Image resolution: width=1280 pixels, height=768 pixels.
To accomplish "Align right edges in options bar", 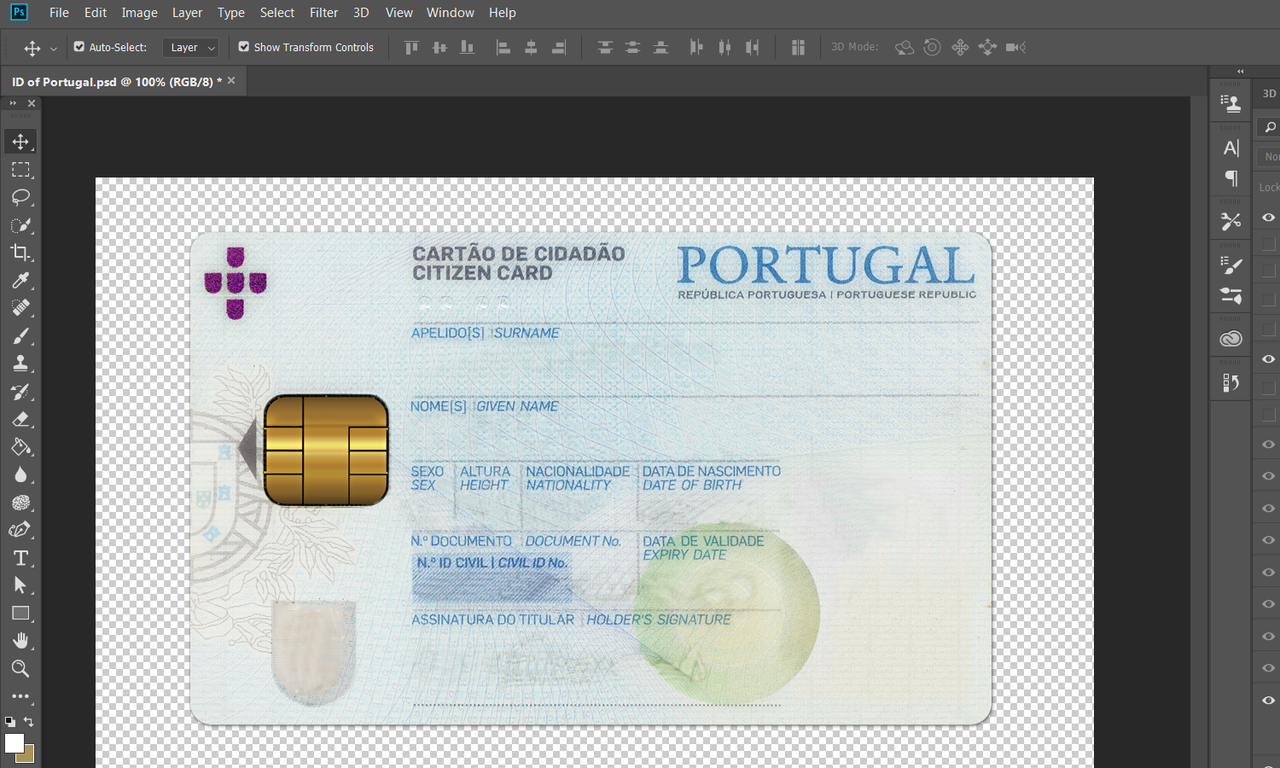I will pos(559,47).
